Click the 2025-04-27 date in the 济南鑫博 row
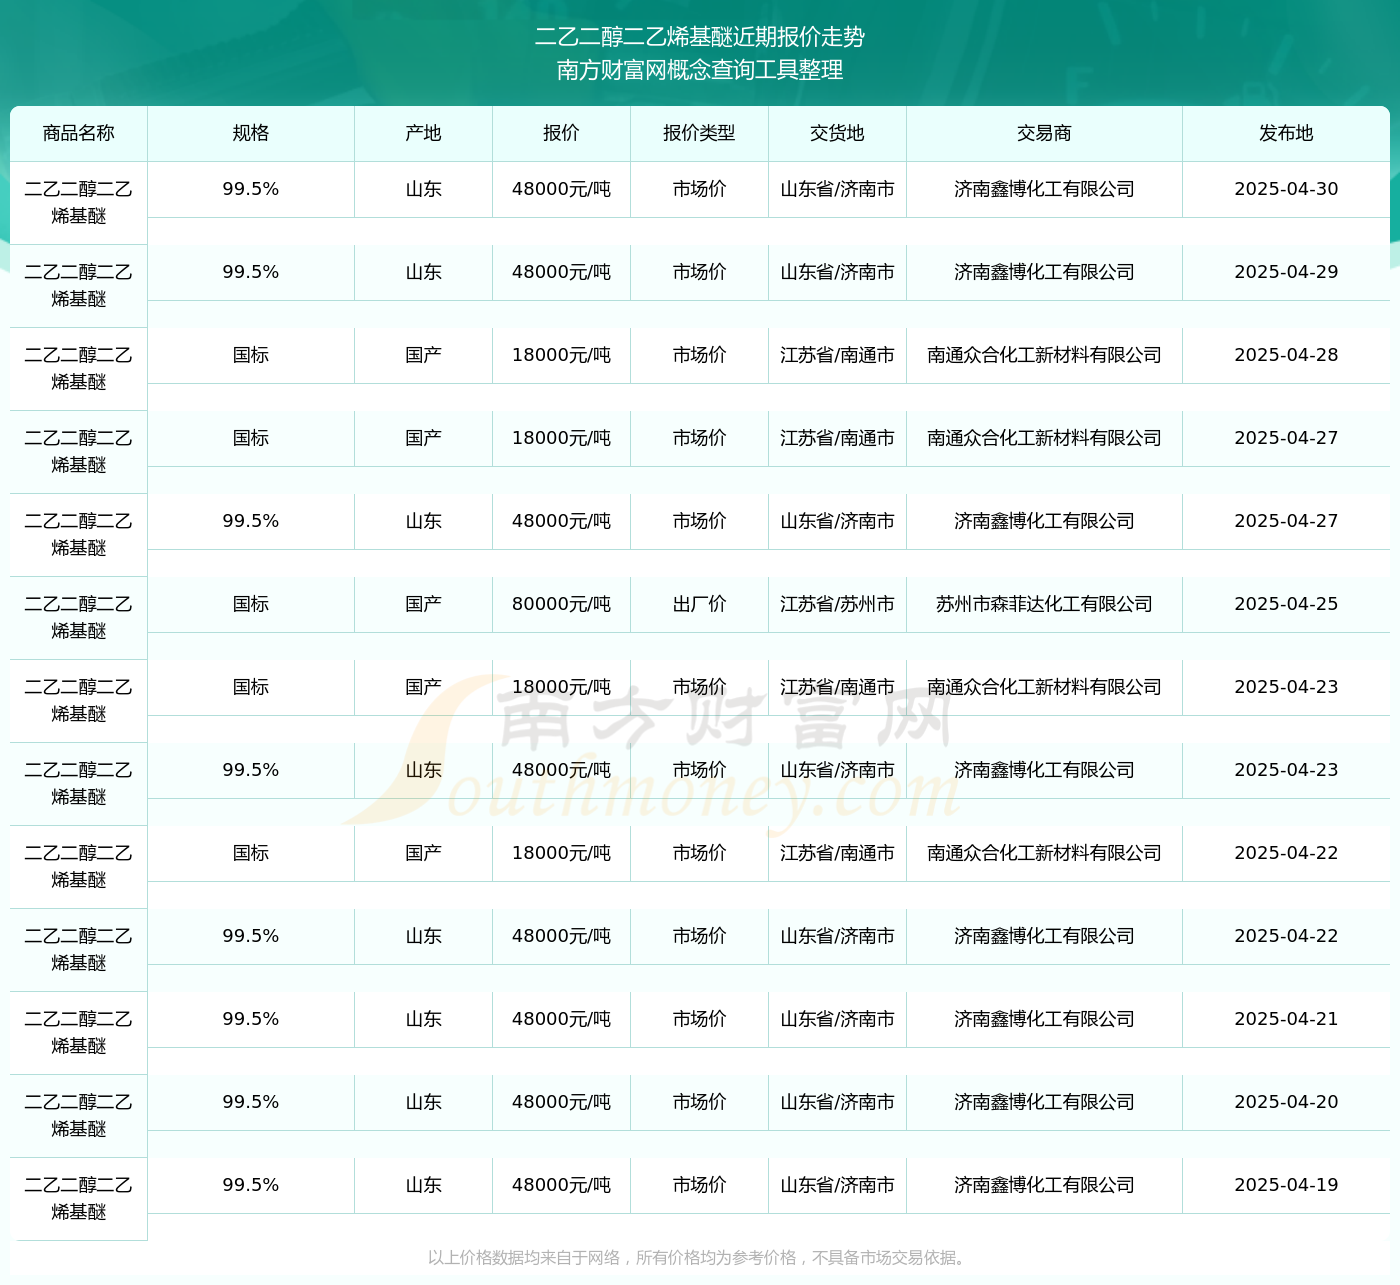This screenshot has height=1285, width=1400. 1287,521
